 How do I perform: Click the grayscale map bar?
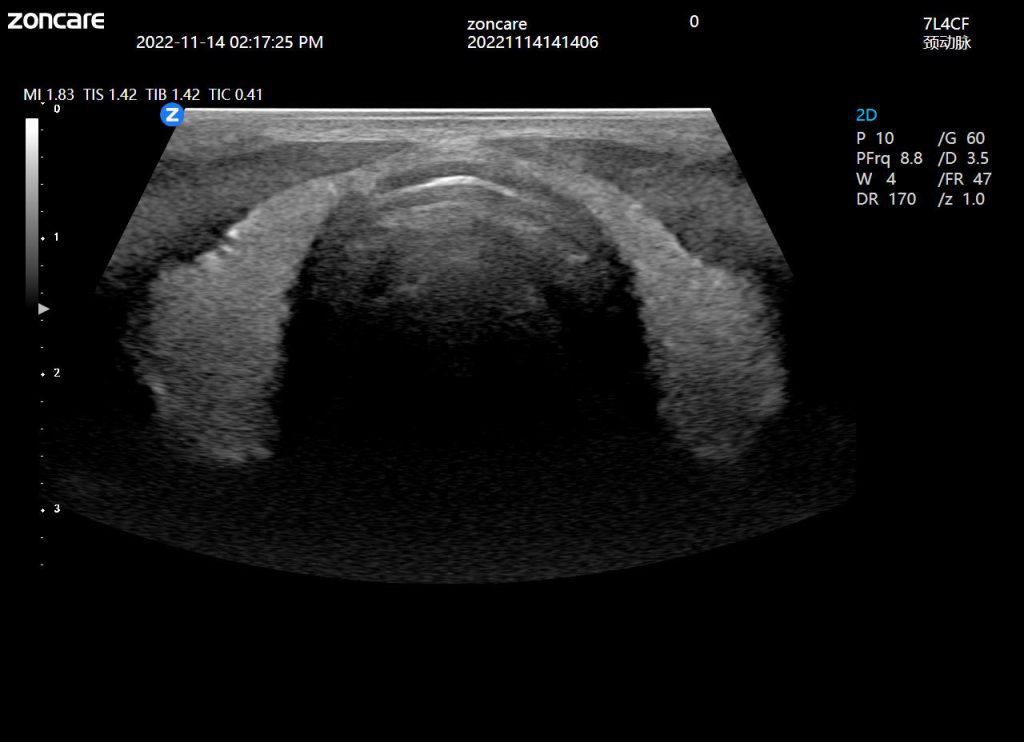click(x=32, y=210)
